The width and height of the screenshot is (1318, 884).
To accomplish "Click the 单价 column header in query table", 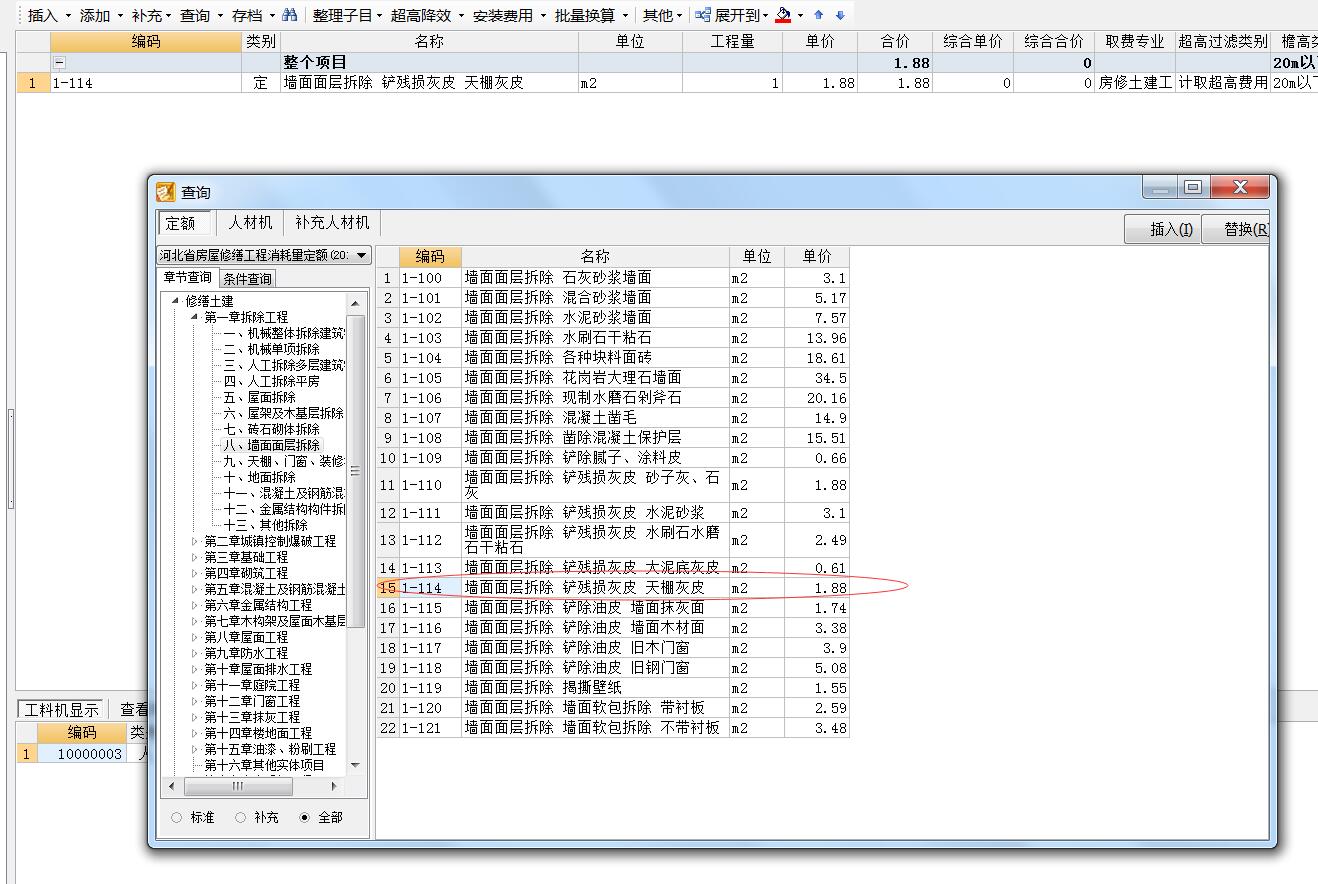I will coord(817,257).
